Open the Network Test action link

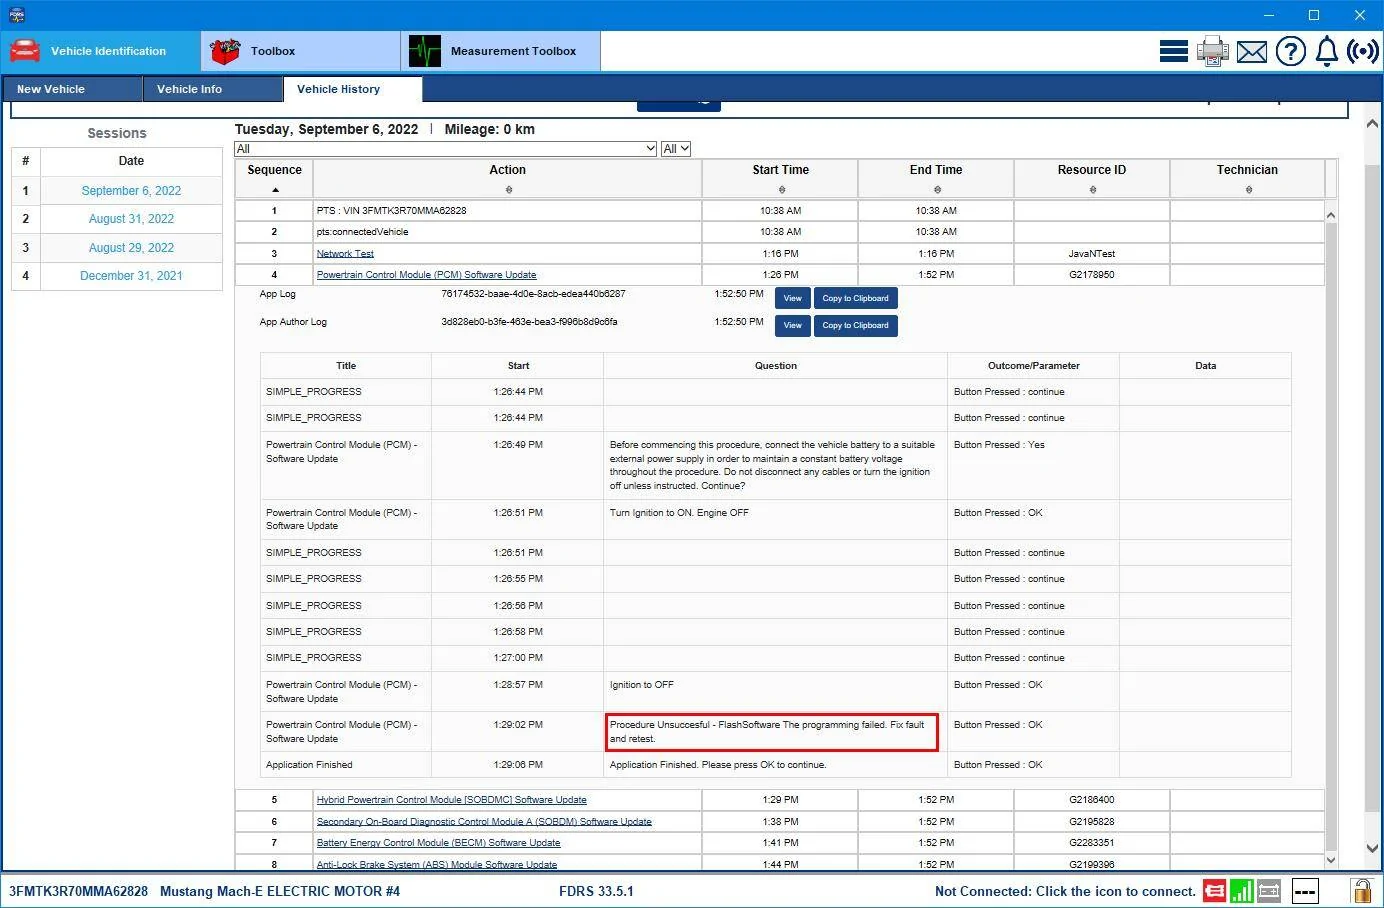click(x=345, y=254)
